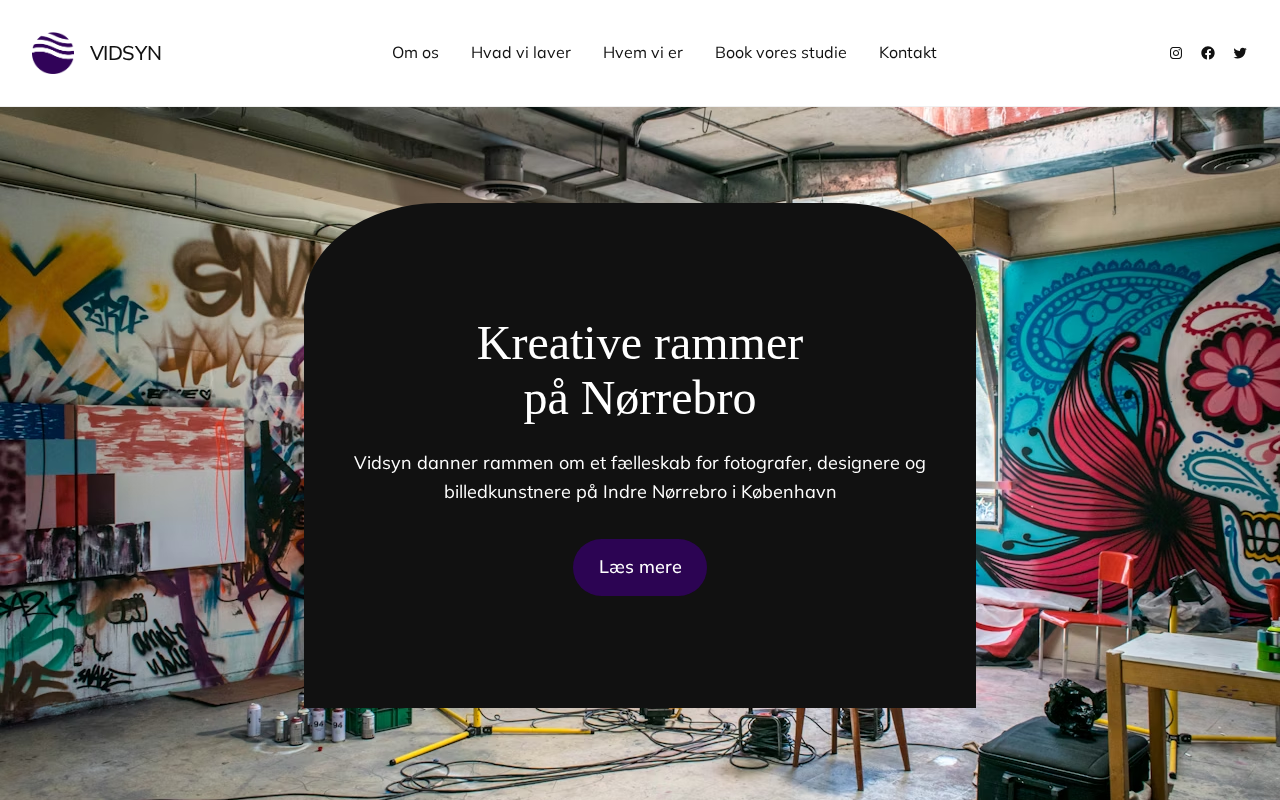
Task: Go to the VIDSYN site title
Action: [x=126, y=53]
